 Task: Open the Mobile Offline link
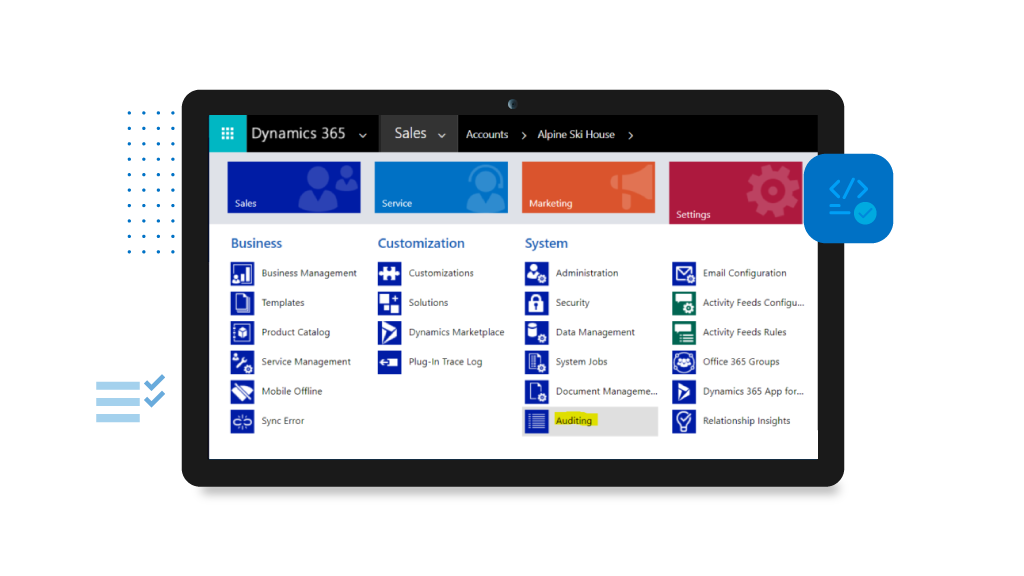pos(292,391)
